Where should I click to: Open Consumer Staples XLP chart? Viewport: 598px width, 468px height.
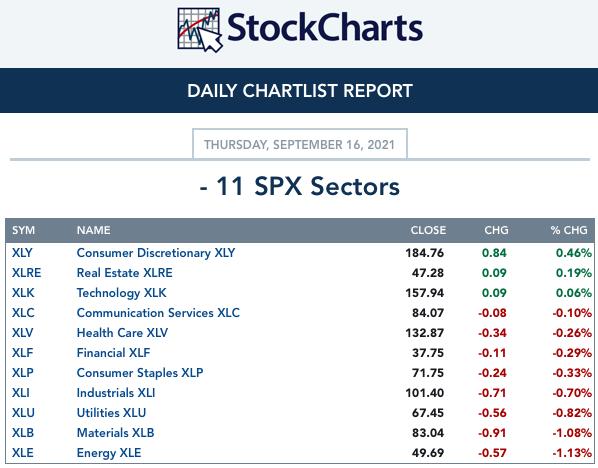(x=140, y=373)
